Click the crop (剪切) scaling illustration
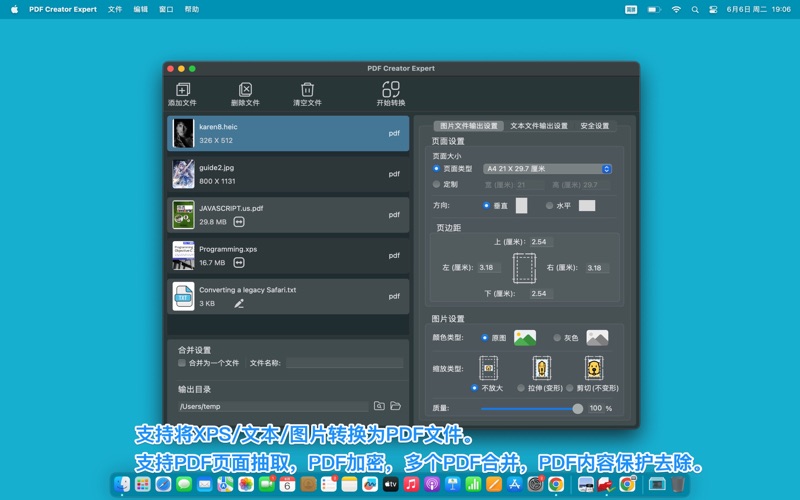Viewport: 800px width, 500px height. point(594,368)
